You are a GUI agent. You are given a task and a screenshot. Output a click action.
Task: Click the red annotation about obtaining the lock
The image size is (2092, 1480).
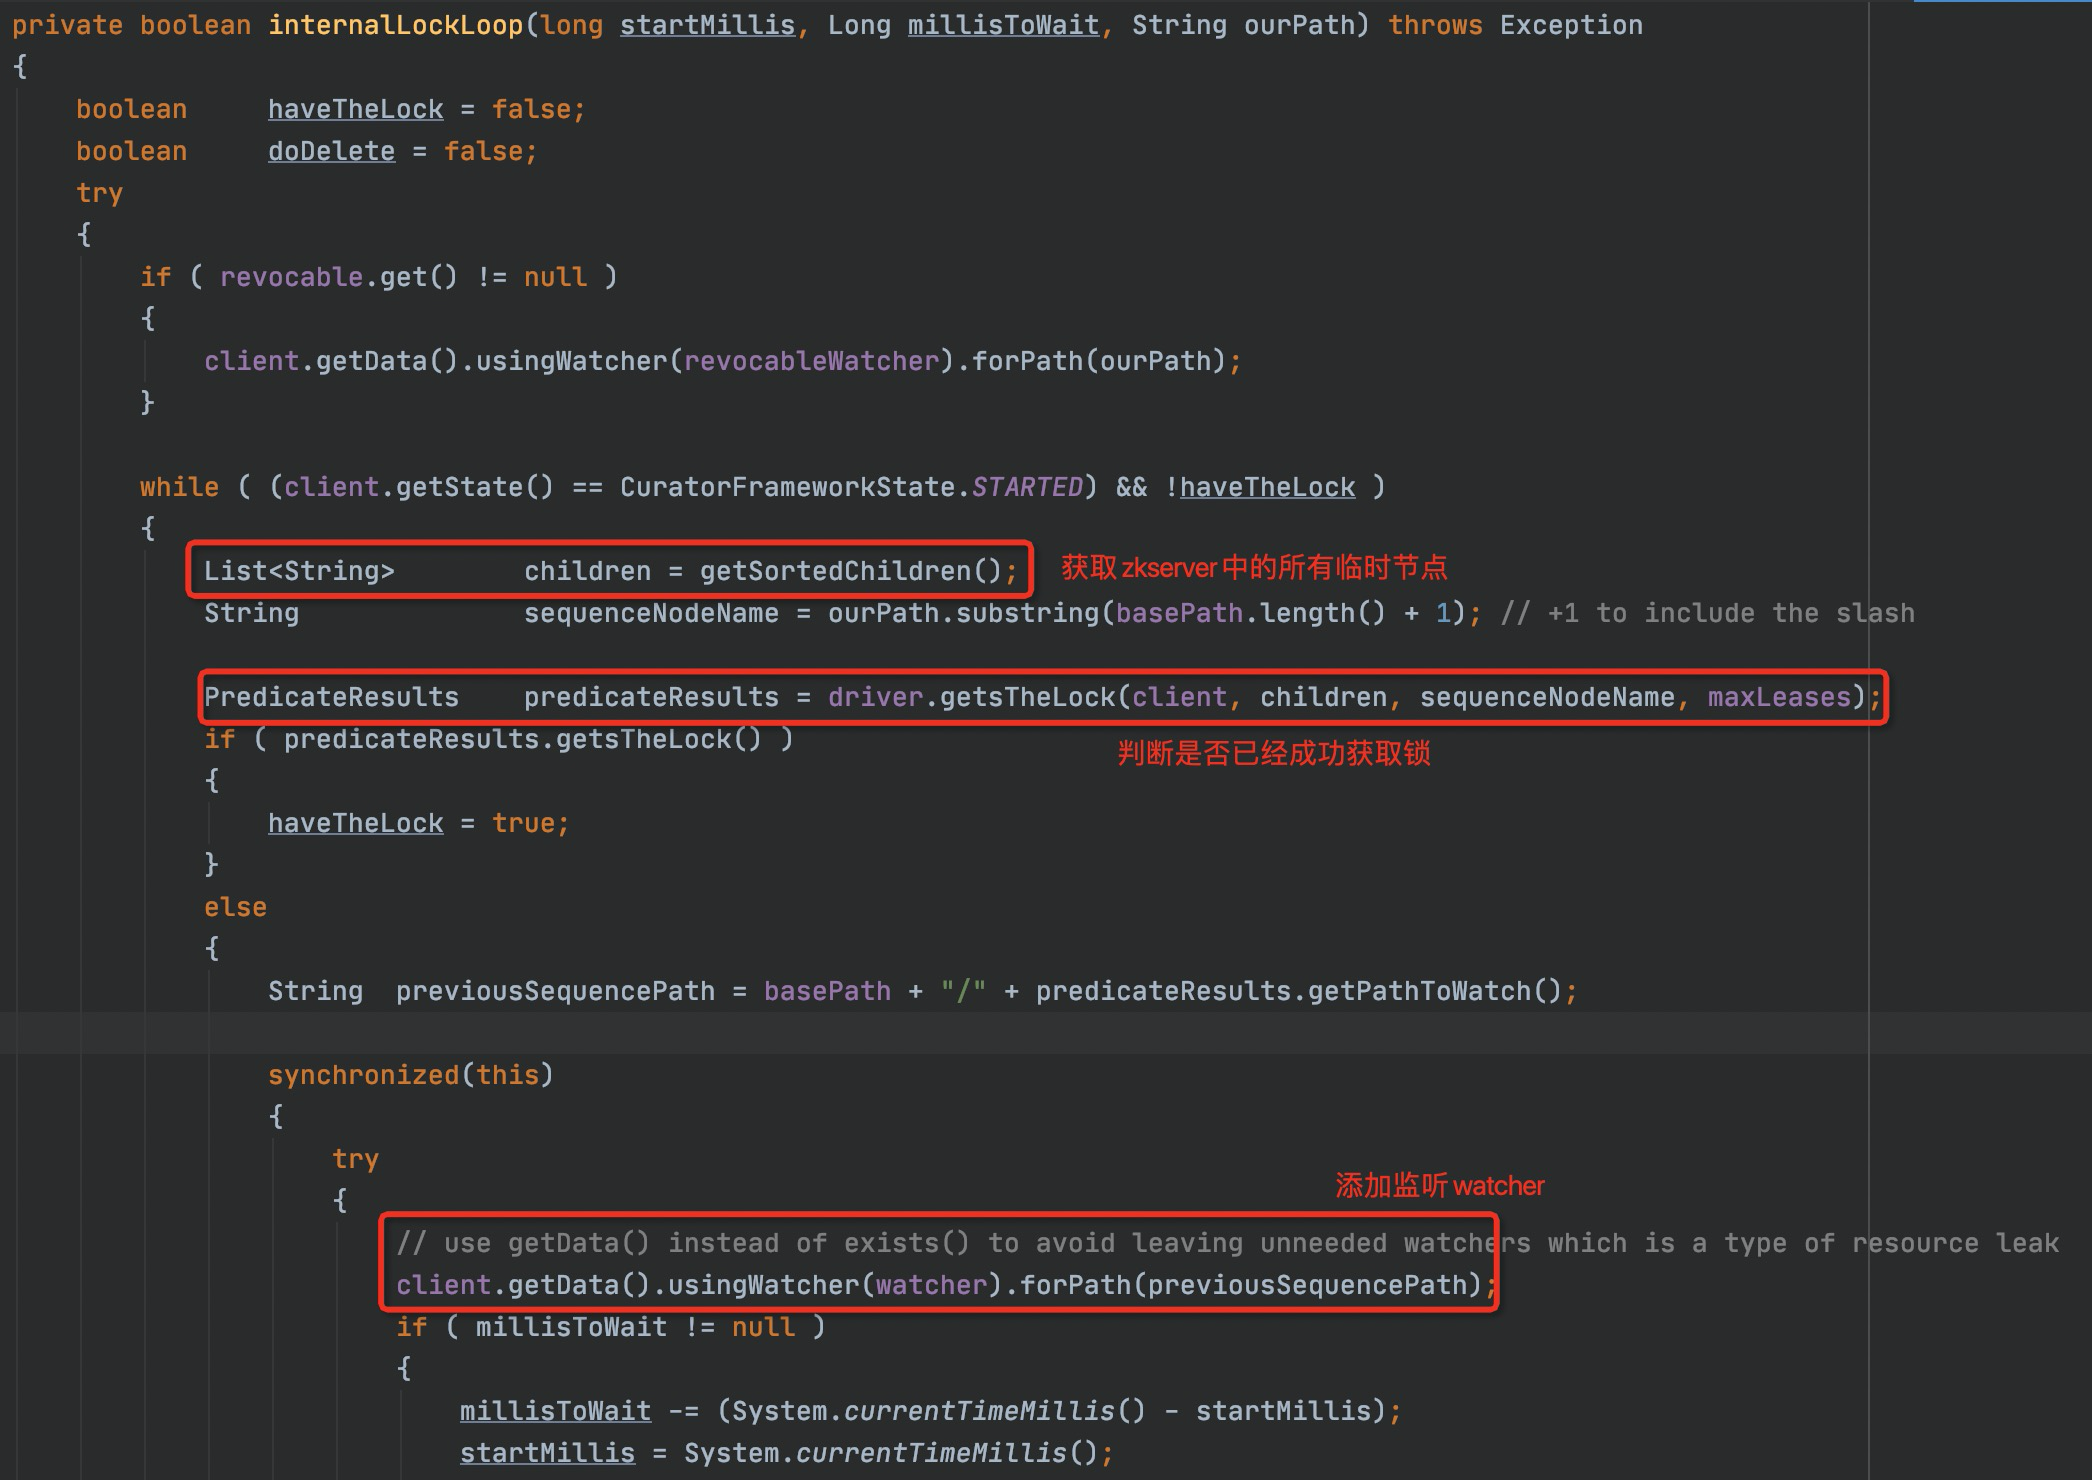(1274, 753)
